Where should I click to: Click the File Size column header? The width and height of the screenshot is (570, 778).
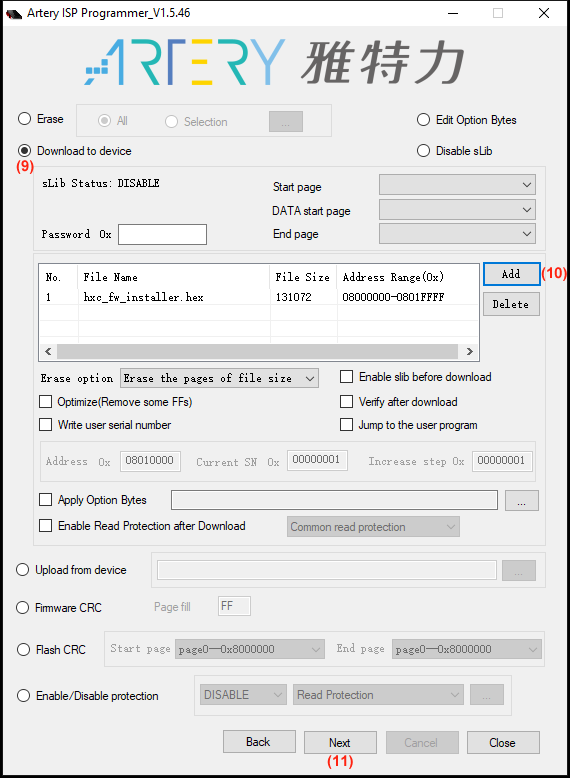point(303,277)
